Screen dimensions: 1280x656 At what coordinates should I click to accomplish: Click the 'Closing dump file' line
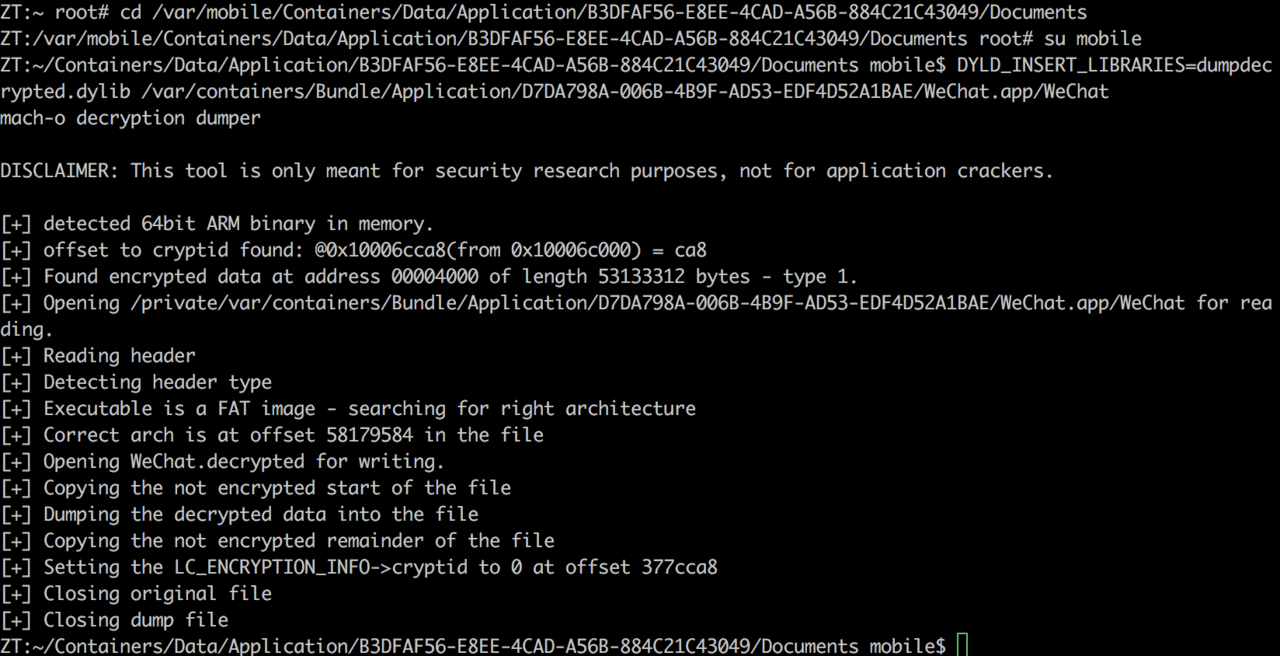tap(114, 620)
